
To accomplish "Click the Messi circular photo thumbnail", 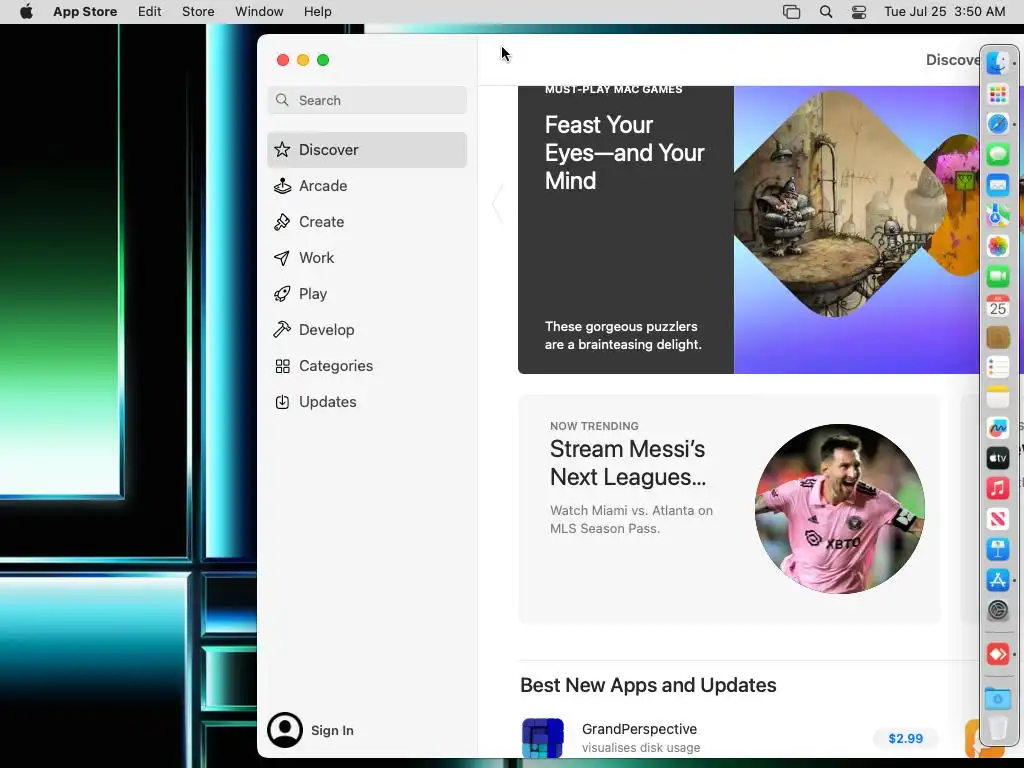I will [839, 509].
